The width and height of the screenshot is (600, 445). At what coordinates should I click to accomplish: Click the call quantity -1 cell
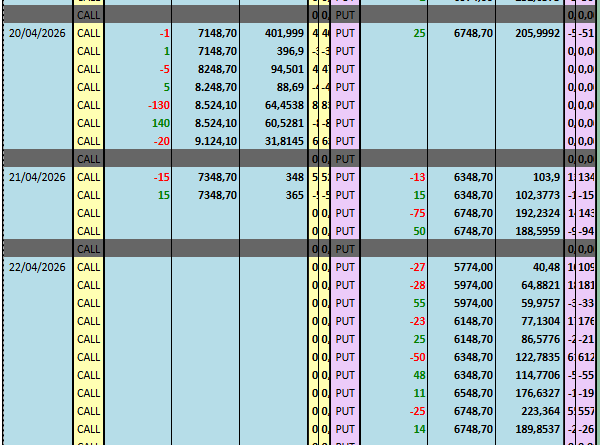coord(138,33)
